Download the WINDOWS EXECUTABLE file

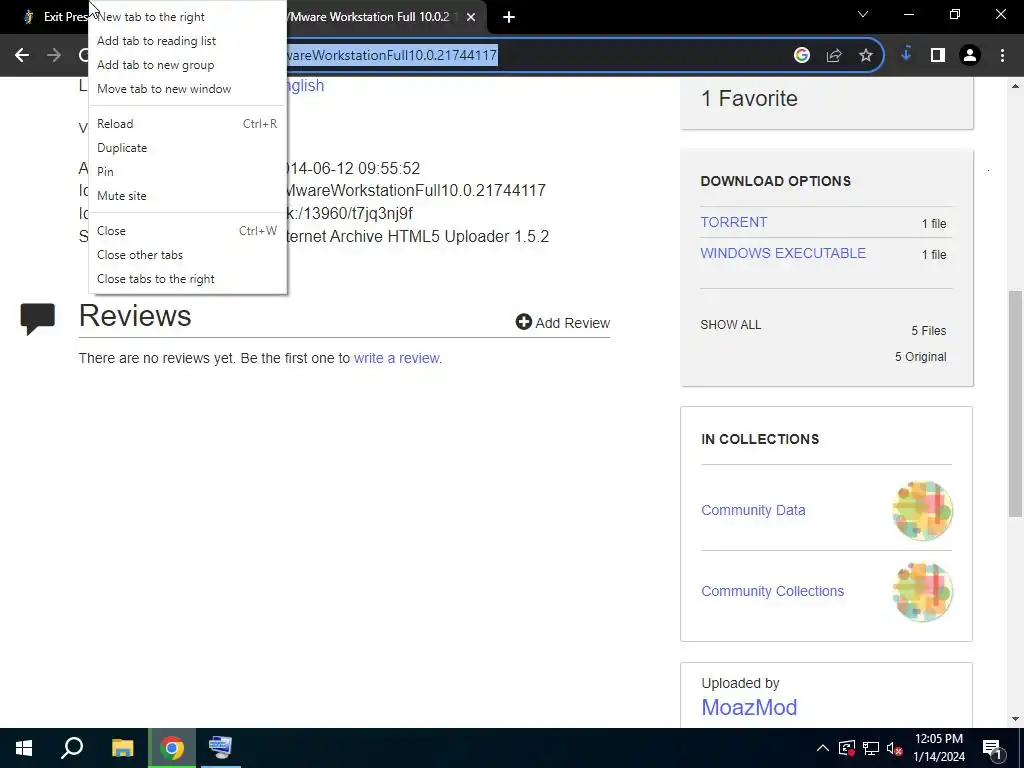783,253
